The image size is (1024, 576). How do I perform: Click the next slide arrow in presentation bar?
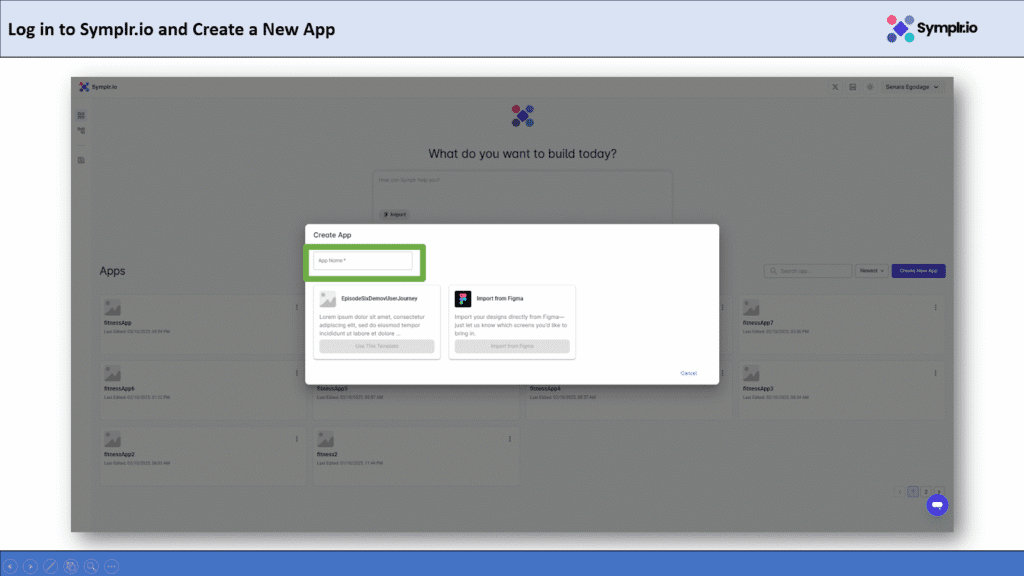30,566
